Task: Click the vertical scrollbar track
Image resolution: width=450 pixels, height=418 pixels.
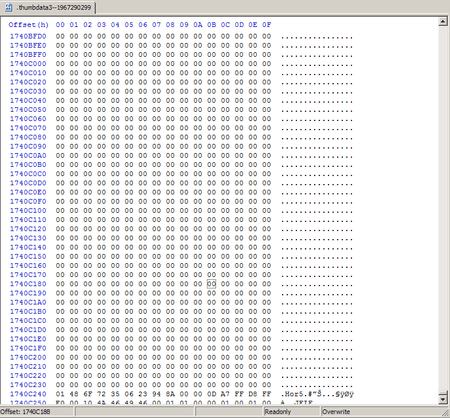Action: pyautogui.click(x=443, y=208)
